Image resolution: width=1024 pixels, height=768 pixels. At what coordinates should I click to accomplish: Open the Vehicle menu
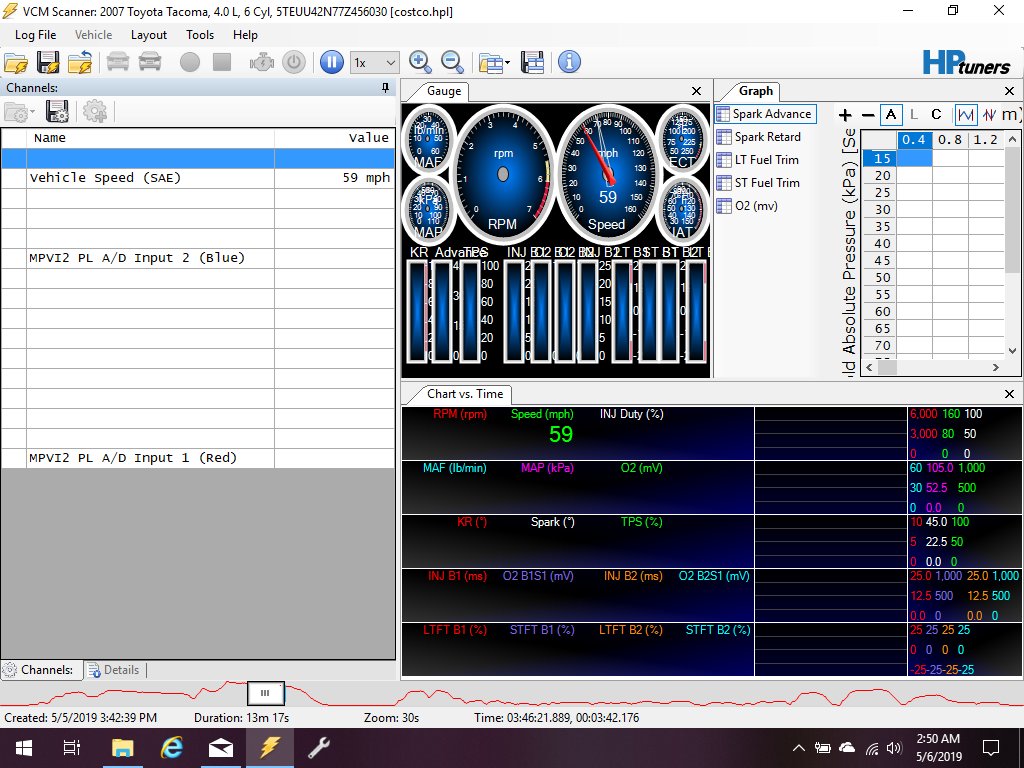tap(93, 35)
